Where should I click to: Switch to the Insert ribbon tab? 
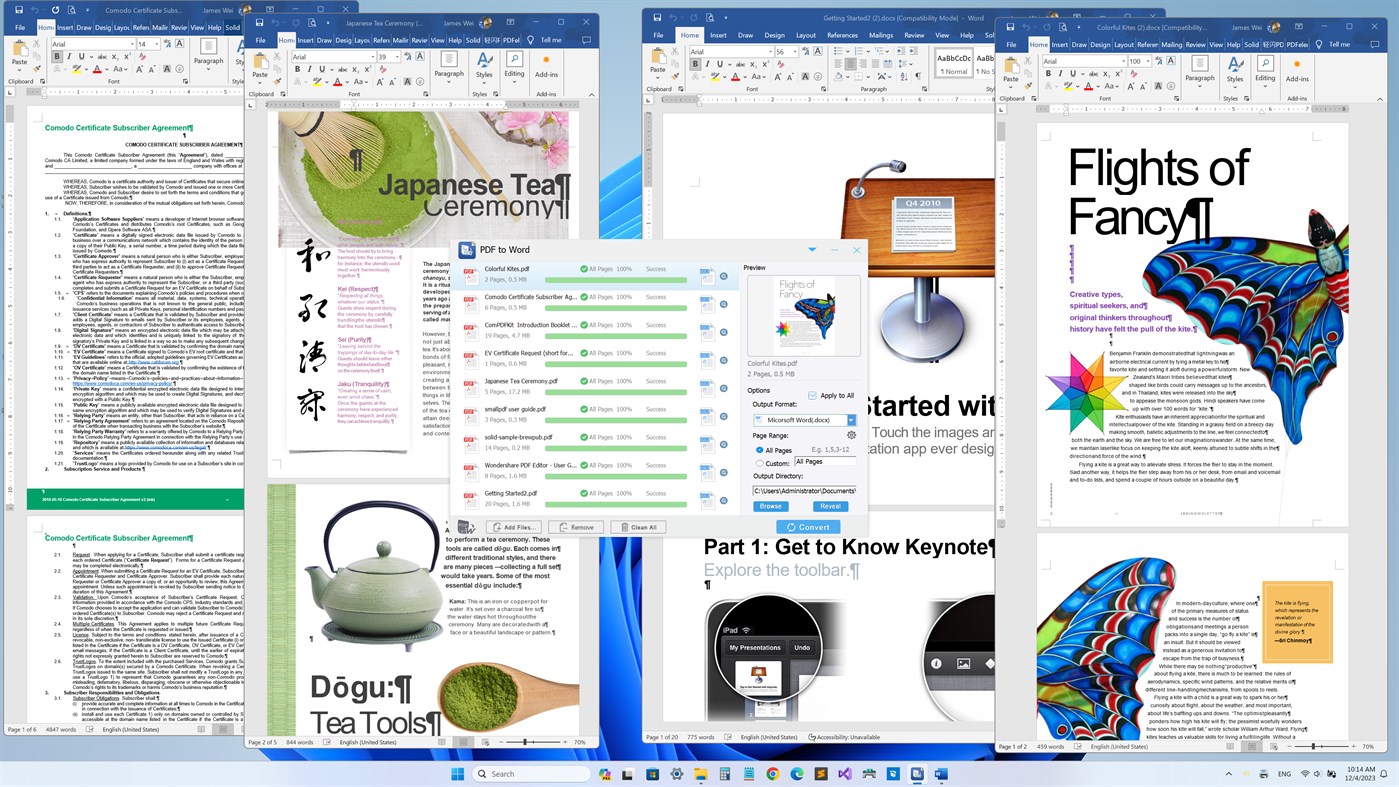click(1060, 44)
